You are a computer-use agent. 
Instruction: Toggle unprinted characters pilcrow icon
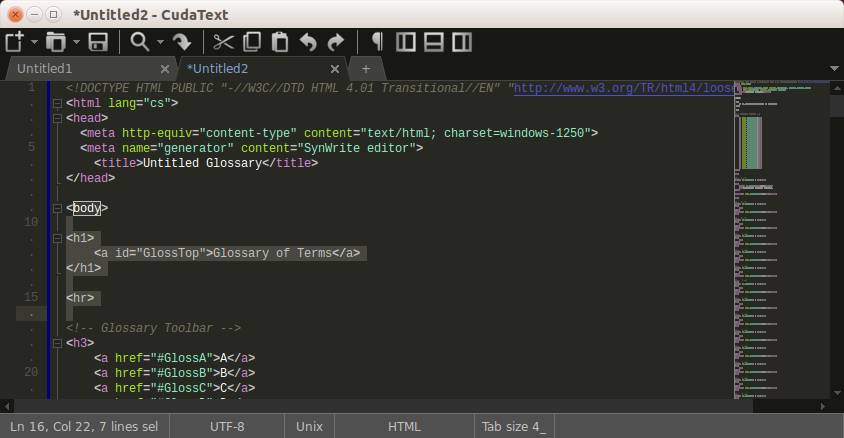tap(377, 42)
